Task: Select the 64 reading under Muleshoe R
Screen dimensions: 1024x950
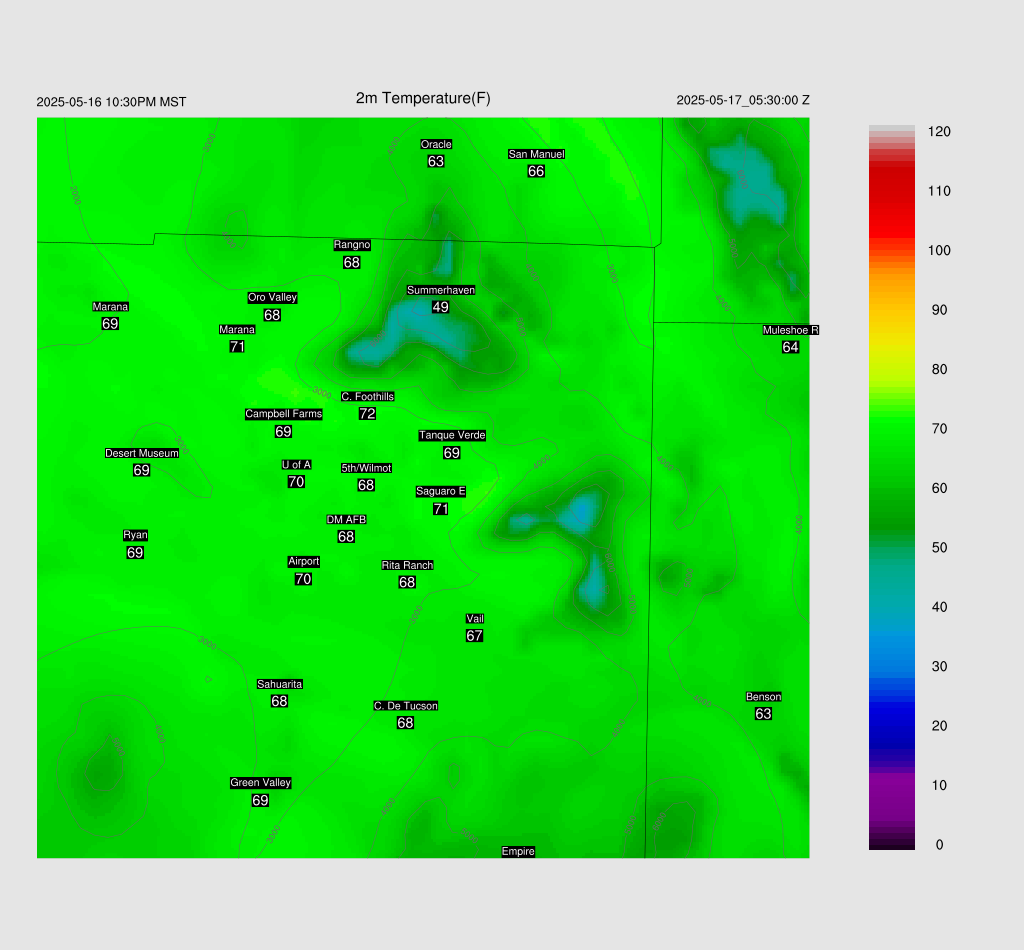Action: (790, 347)
